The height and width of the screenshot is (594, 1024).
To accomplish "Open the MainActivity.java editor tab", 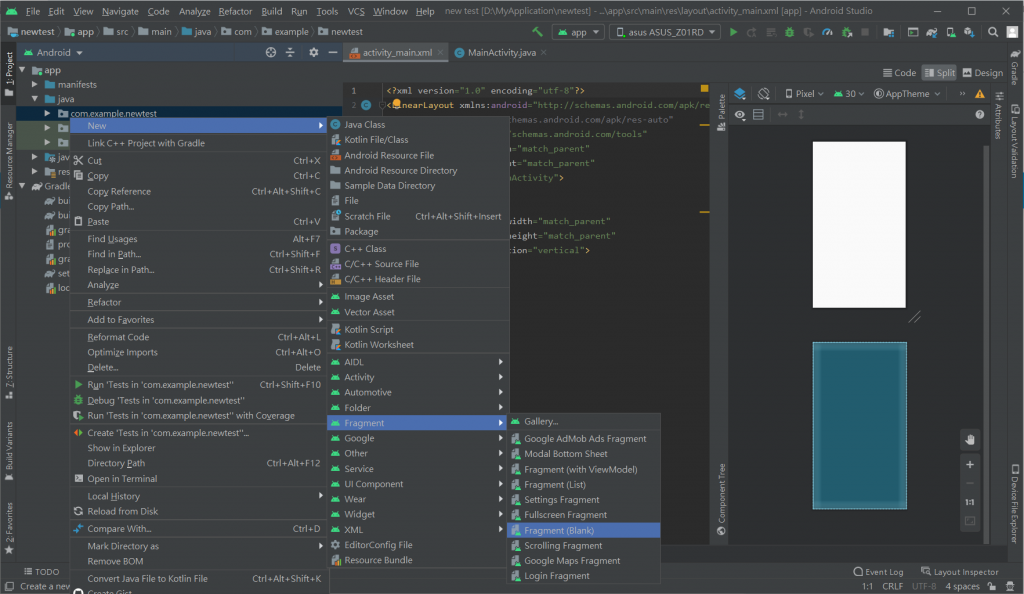I will [x=501, y=52].
